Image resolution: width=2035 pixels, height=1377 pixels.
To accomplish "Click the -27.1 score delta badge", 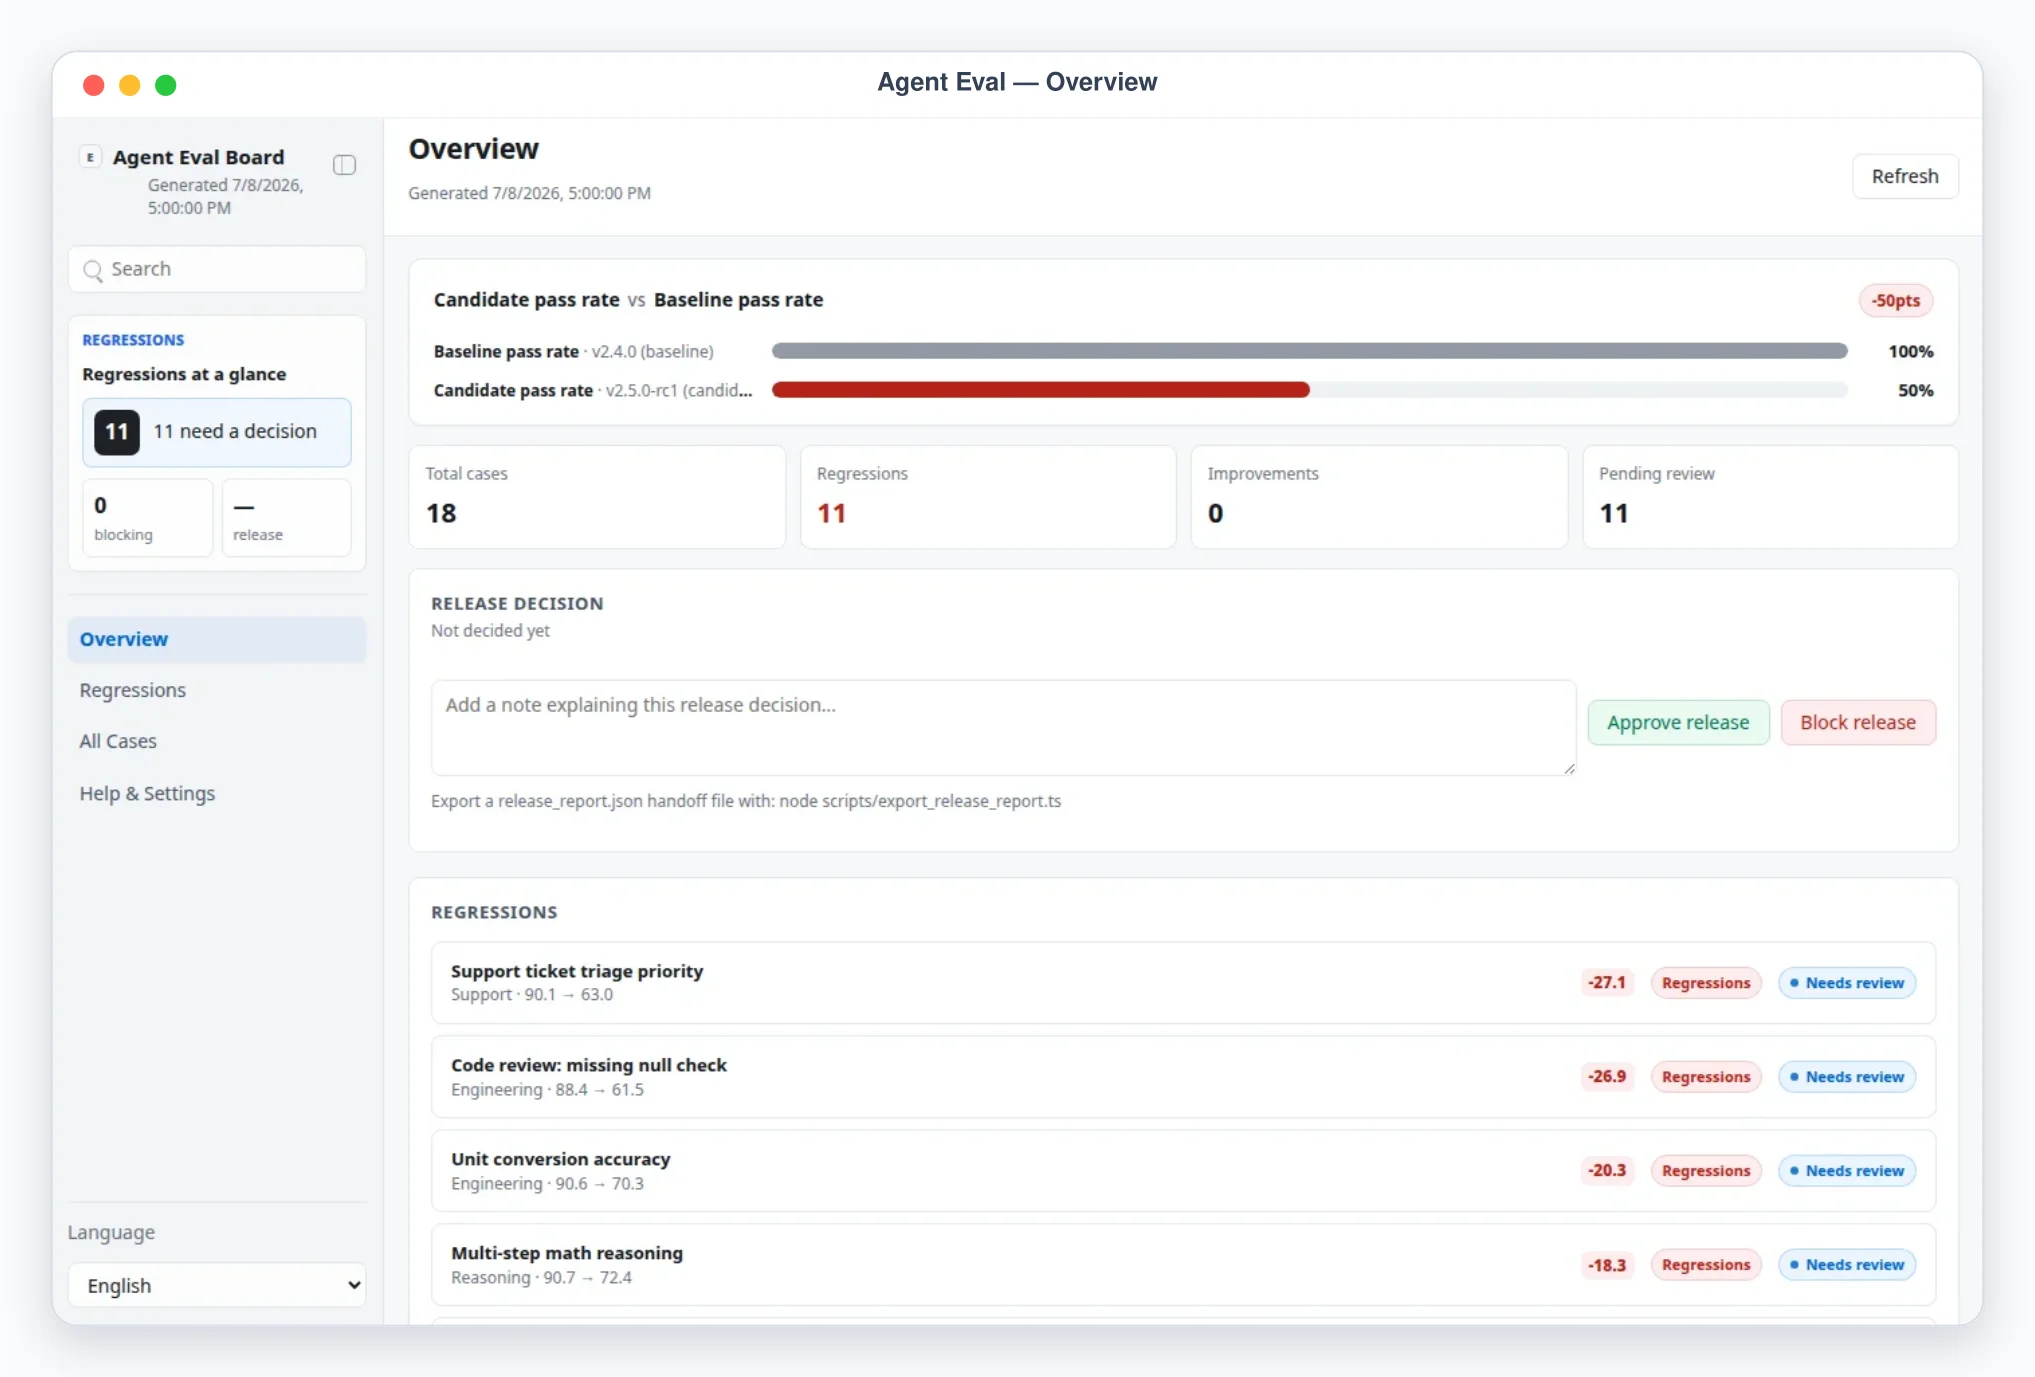I will [1607, 983].
